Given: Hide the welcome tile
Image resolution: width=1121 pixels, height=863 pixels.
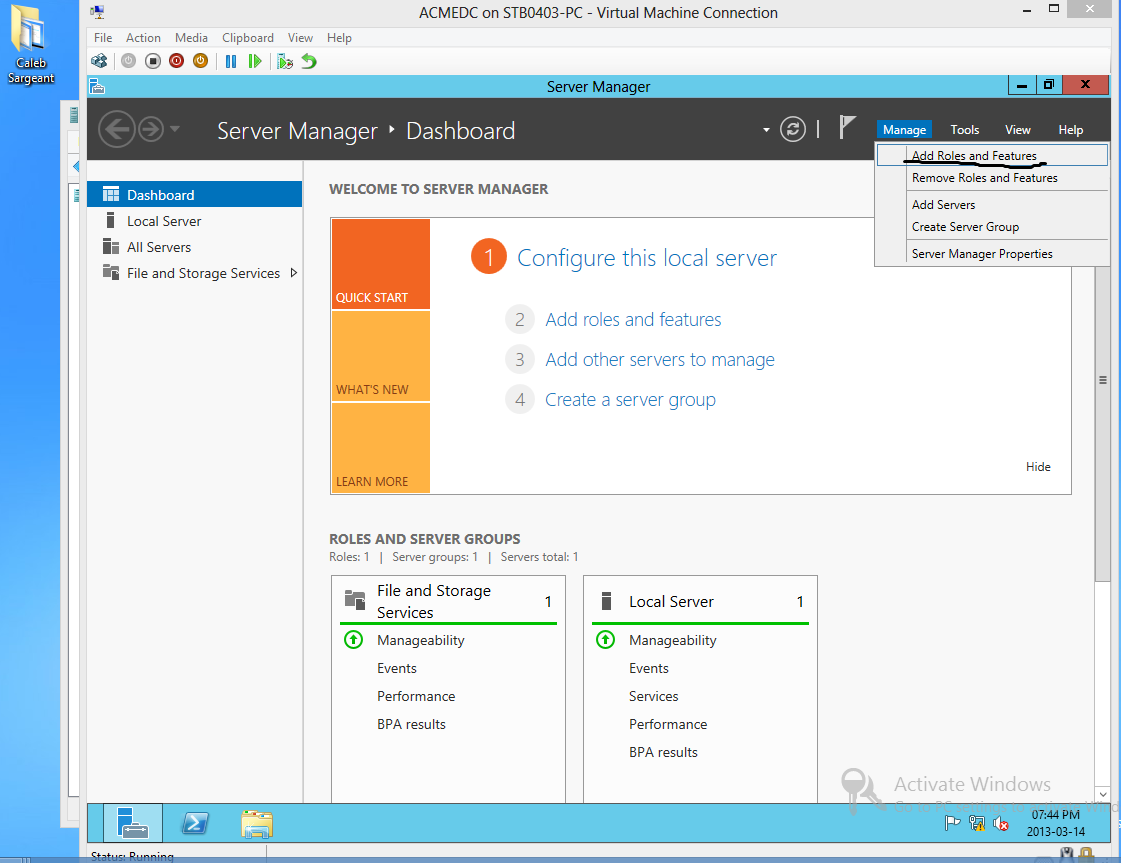Looking at the screenshot, I should 1037,466.
